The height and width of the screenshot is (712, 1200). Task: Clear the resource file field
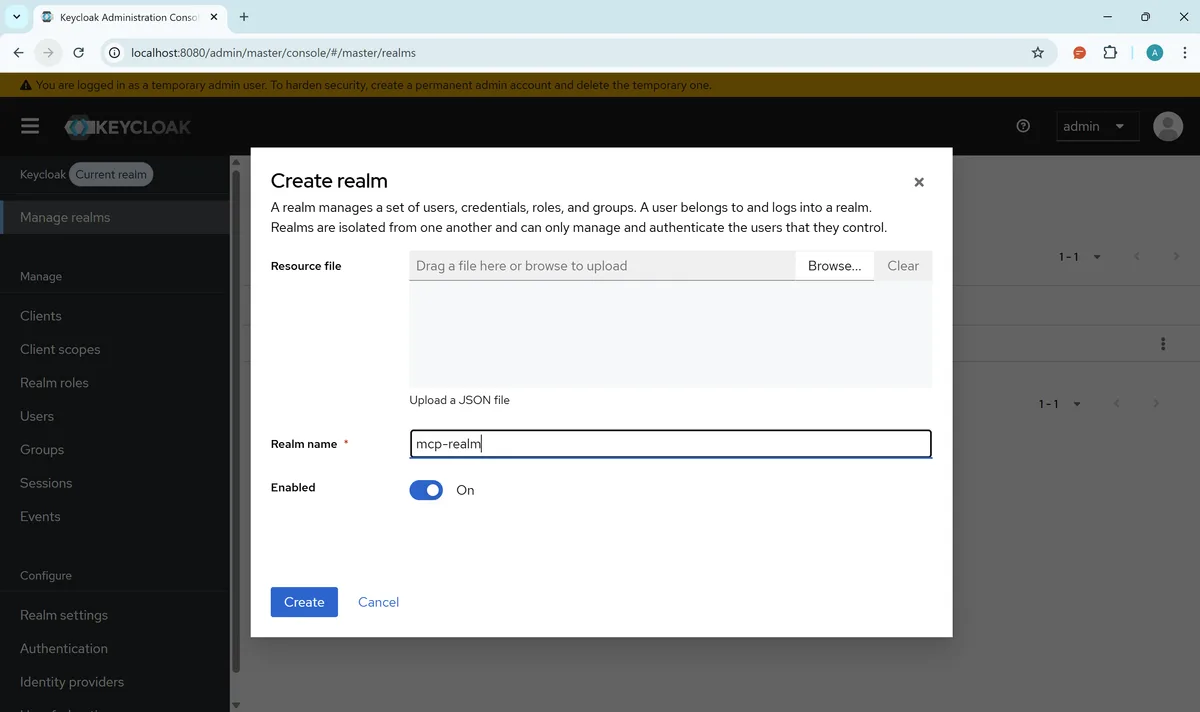903,266
